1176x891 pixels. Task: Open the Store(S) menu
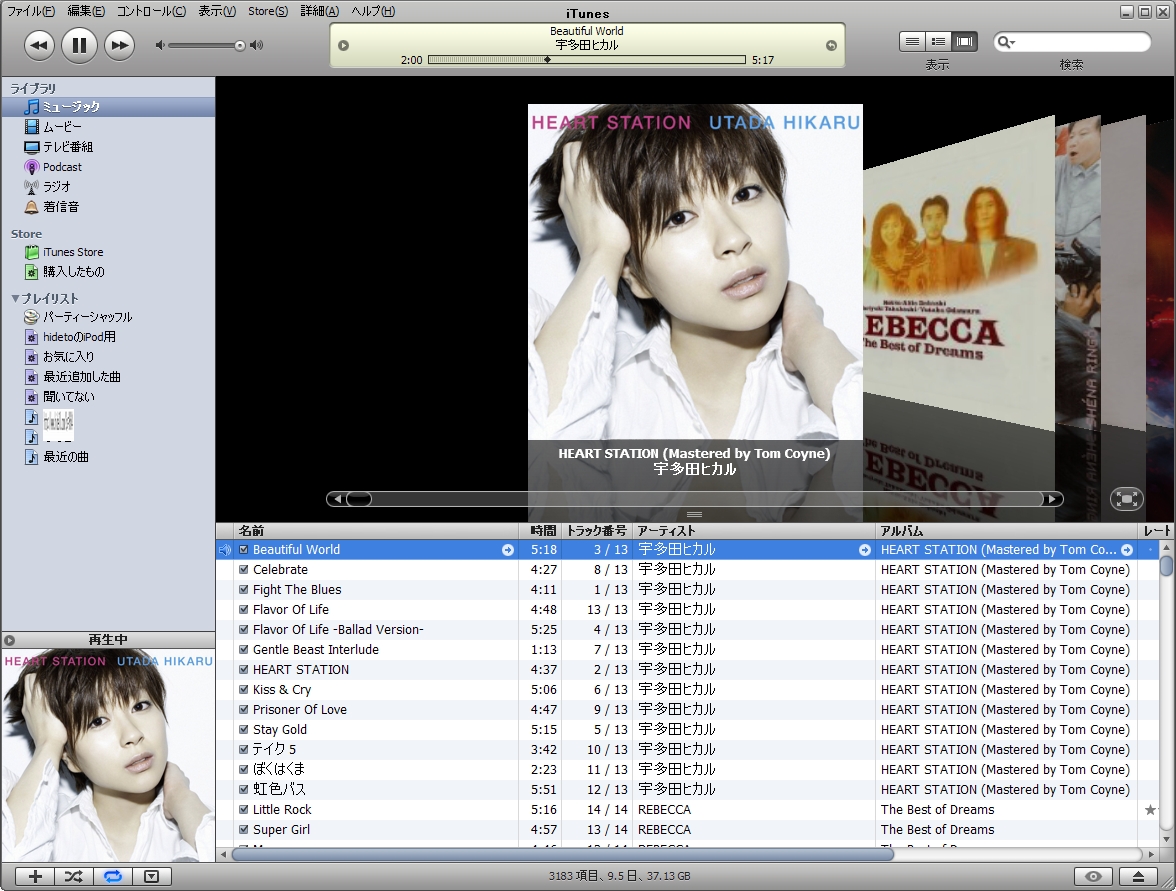point(268,10)
